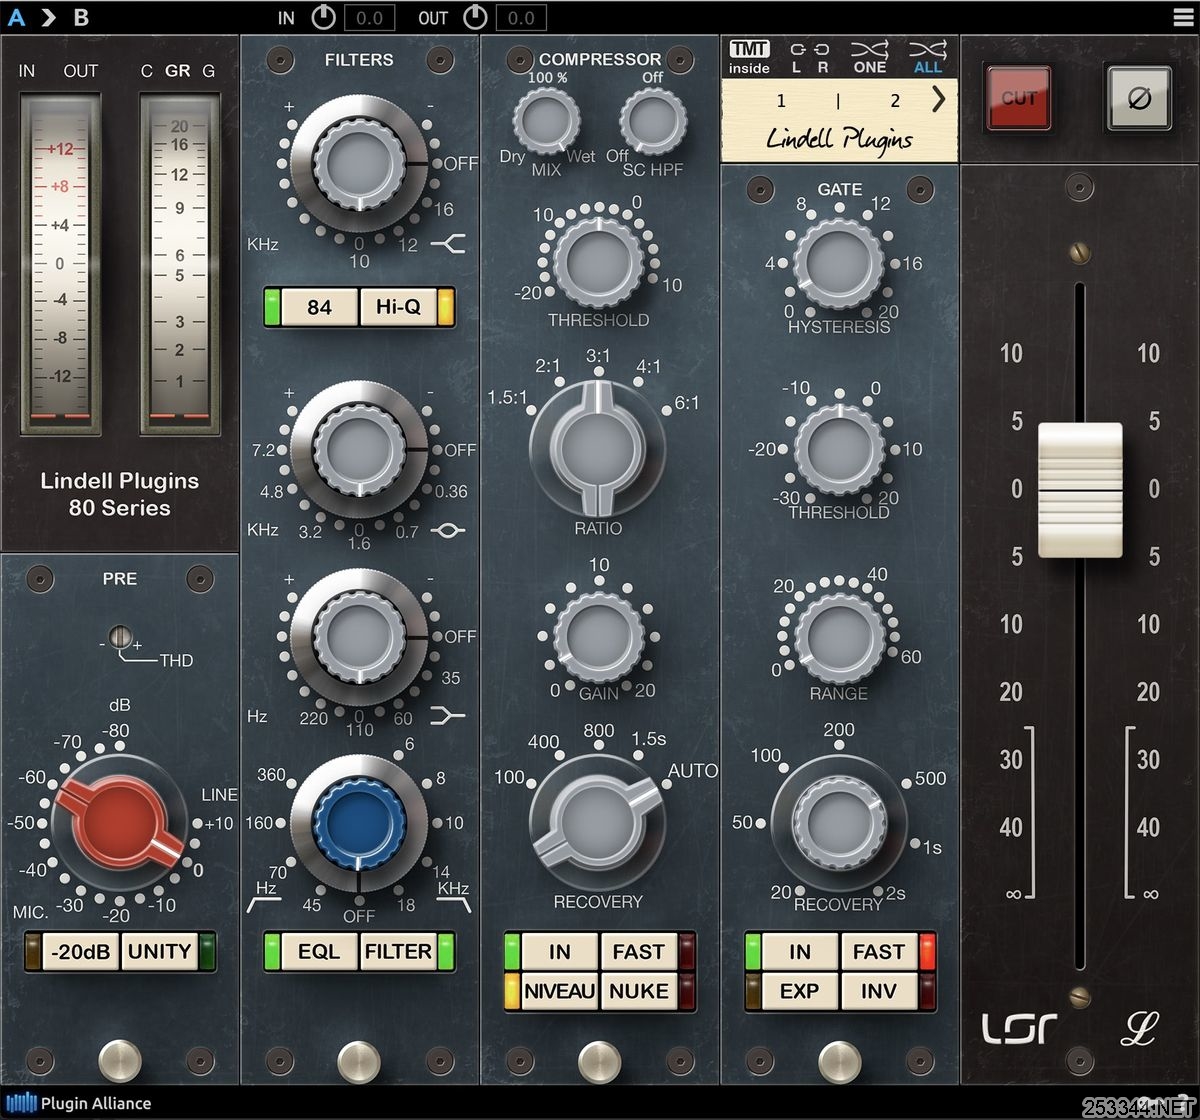
Task: Click the 6:1 ratio label
Action: click(x=687, y=403)
